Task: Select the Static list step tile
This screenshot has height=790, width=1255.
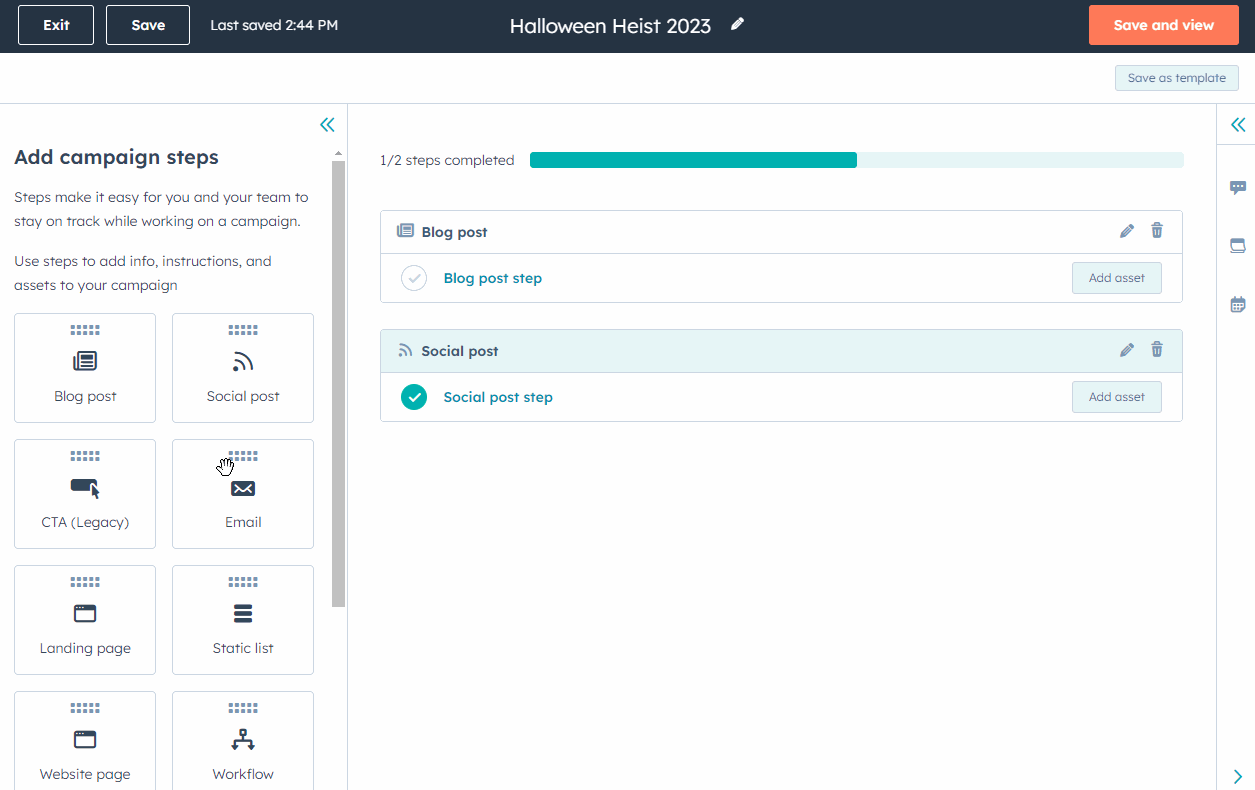Action: click(x=243, y=620)
